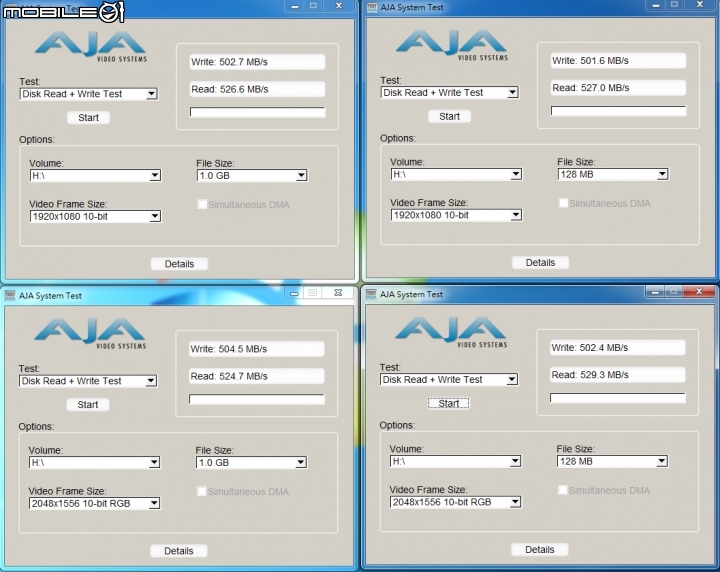Viewport: 720px width, 572px height.
Task: Open the 1.0 GB File Size dropdown in the Write 502.7 window
Action: (x=252, y=175)
